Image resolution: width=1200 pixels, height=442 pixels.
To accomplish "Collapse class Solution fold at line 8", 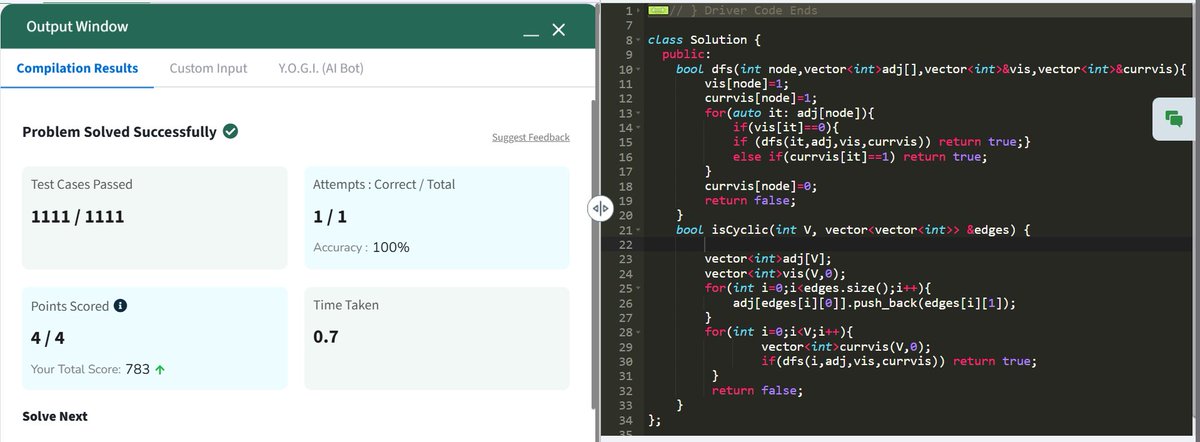I will (x=638, y=40).
